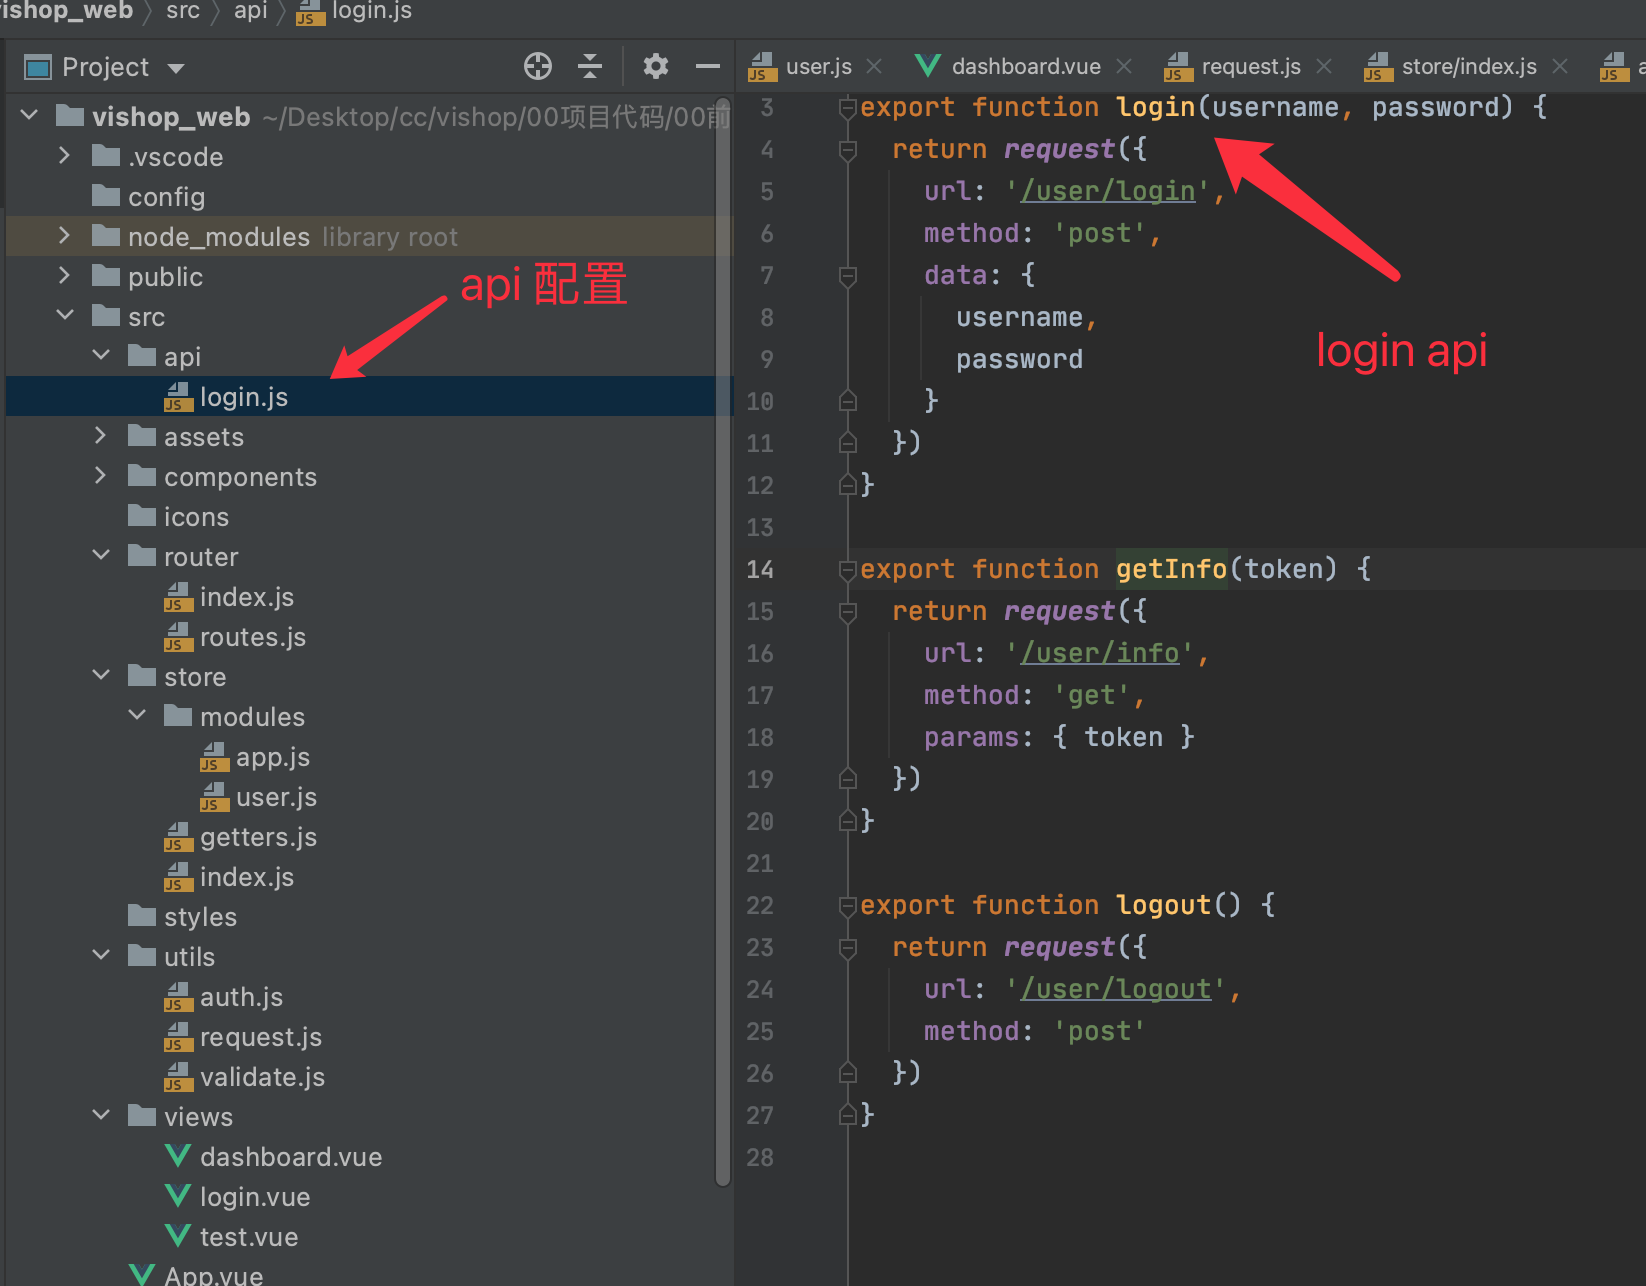The height and width of the screenshot is (1286, 1646).
Task: Expand the components folder
Action: pyautogui.click(x=101, y=476)
